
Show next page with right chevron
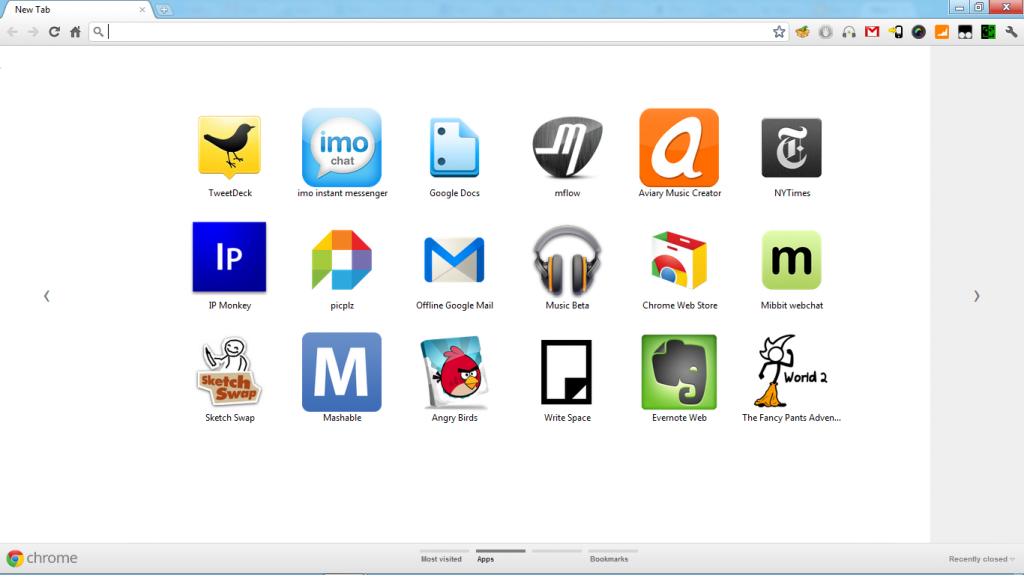(x=977, y=296)
